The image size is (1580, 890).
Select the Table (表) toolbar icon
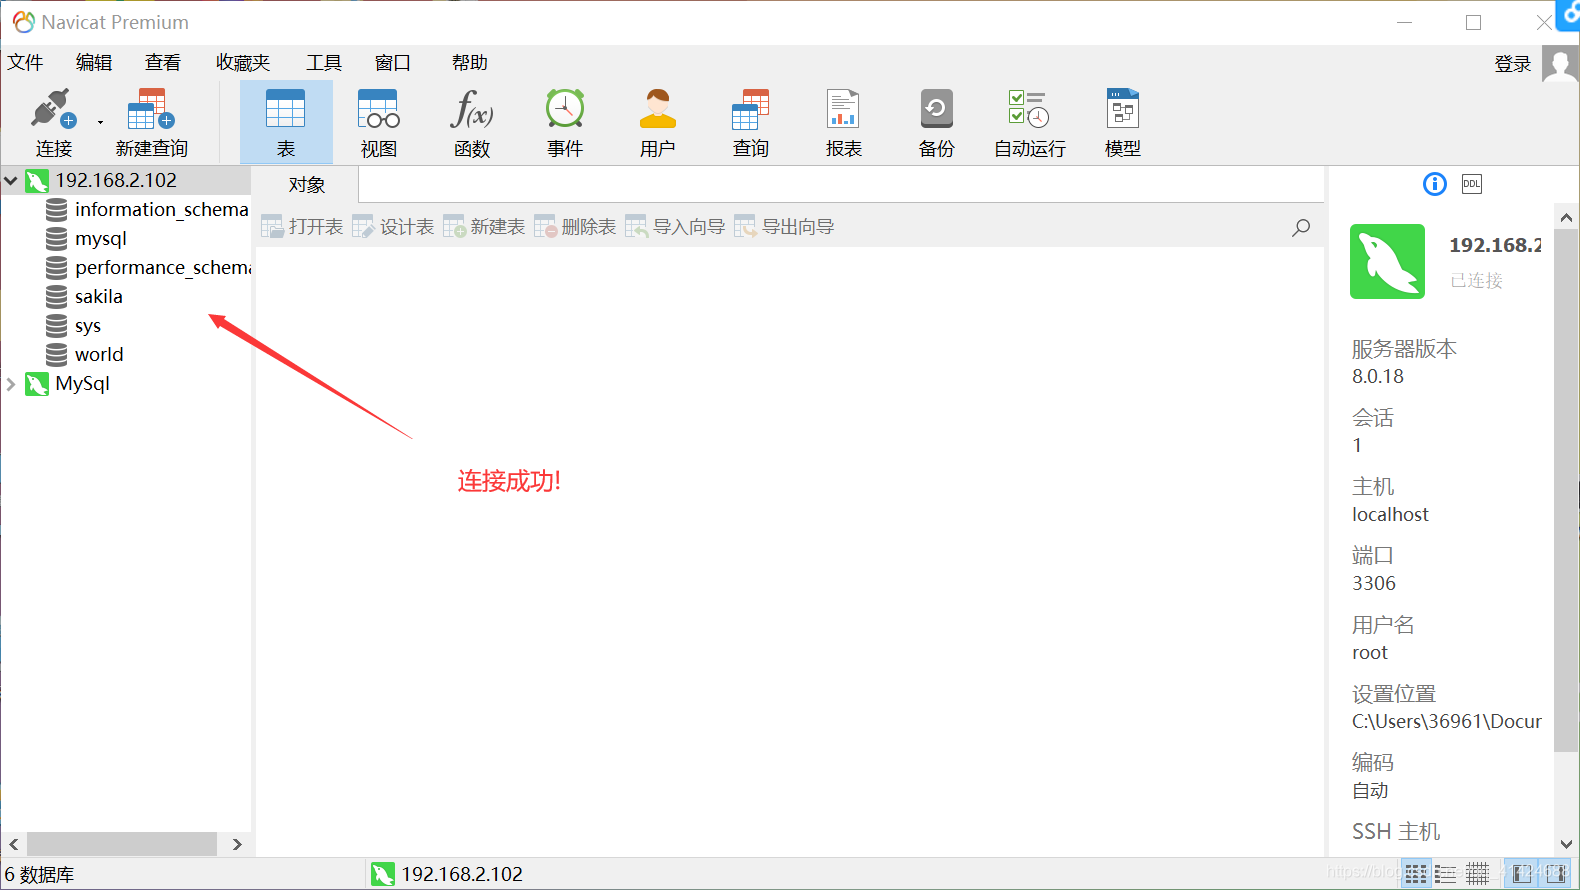pyautogui.click(x=286, y=109)
